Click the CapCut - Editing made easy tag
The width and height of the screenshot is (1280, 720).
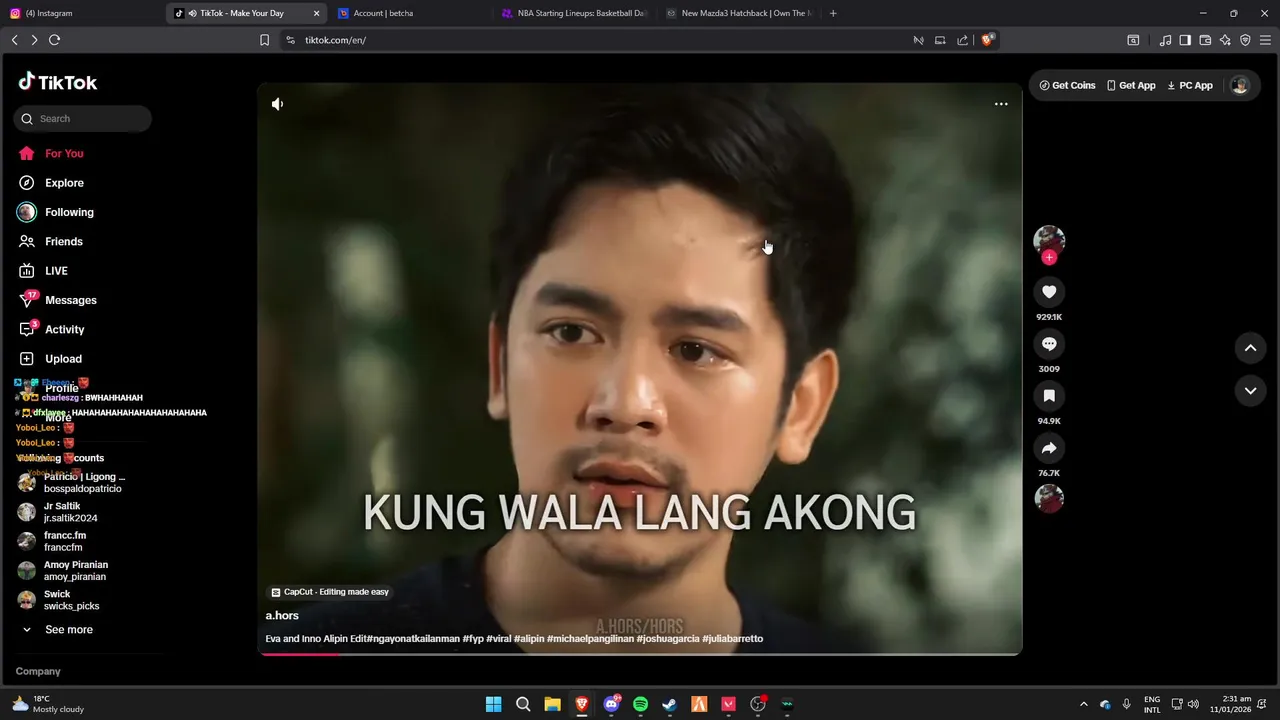coord(330,592)
